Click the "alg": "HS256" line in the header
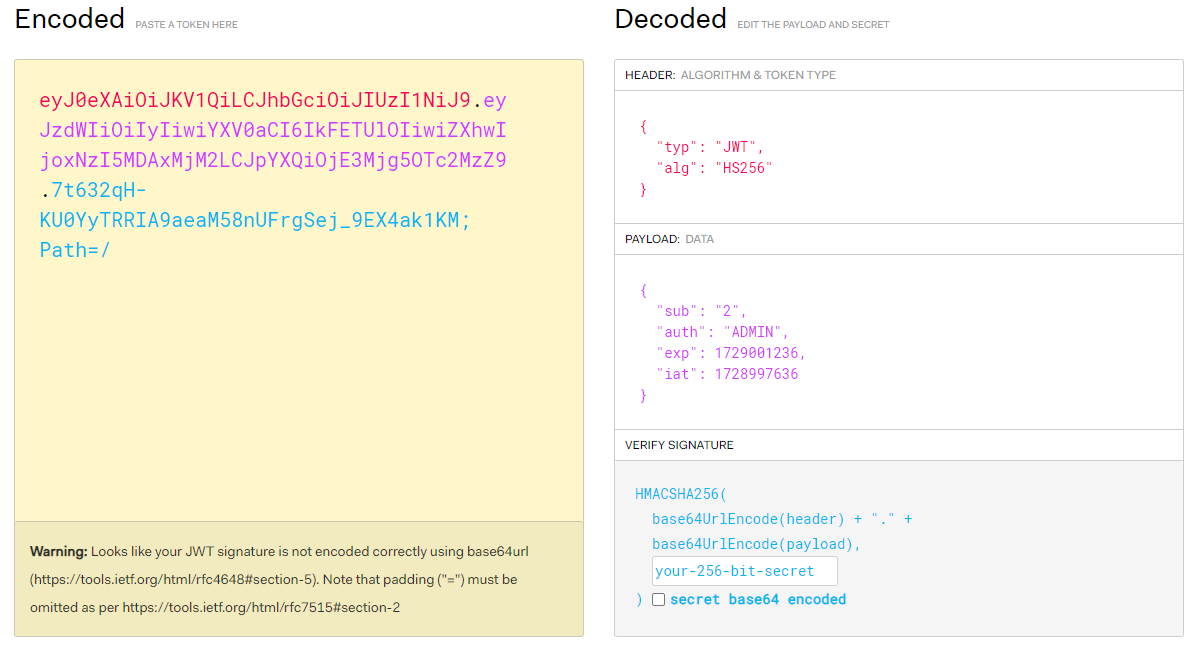Screen dimensions: 1199x651 [714, 168]
